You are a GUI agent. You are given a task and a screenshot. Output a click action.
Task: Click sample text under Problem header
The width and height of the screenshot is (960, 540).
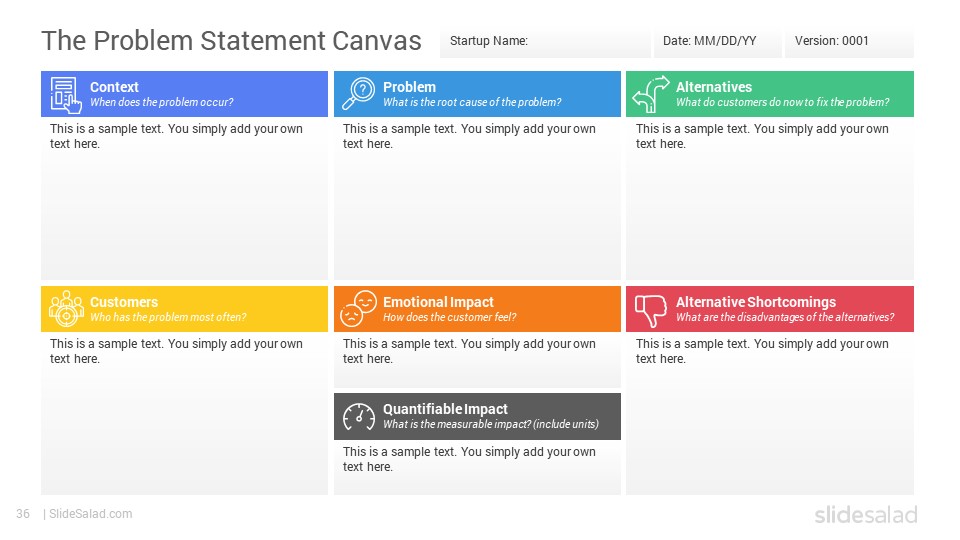(x=469, y=136)
